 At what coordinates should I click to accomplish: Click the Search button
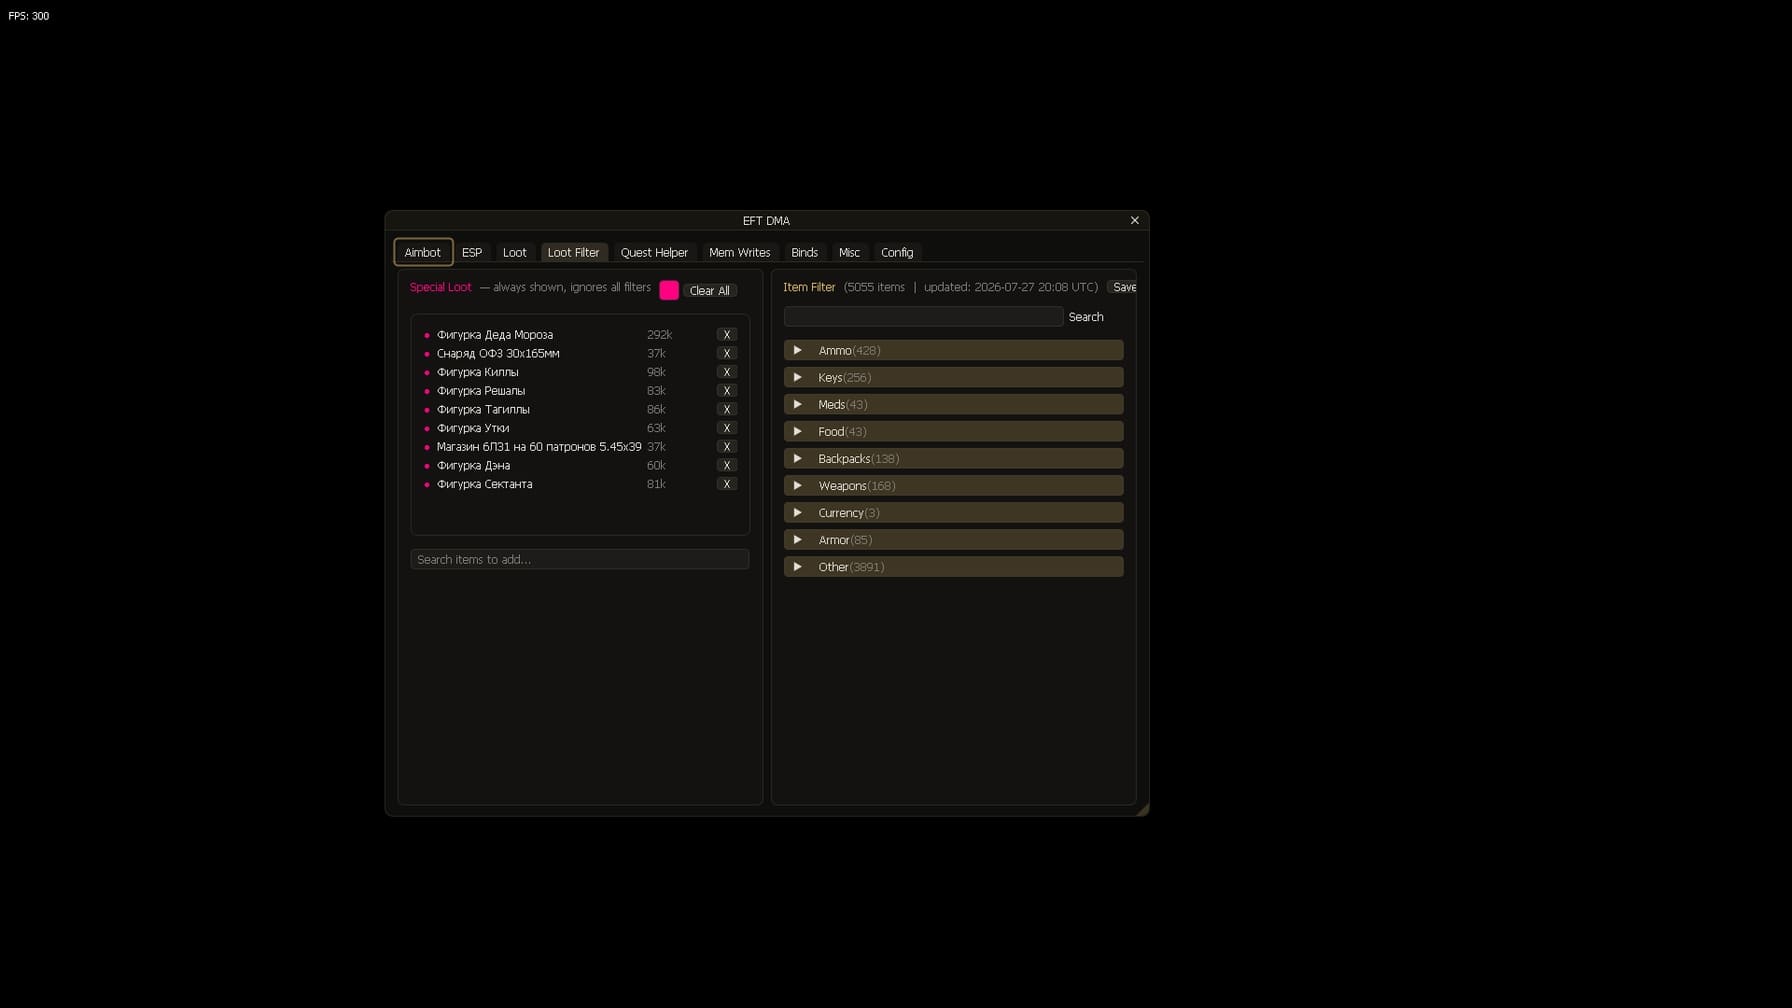[x=1086, y=317]
